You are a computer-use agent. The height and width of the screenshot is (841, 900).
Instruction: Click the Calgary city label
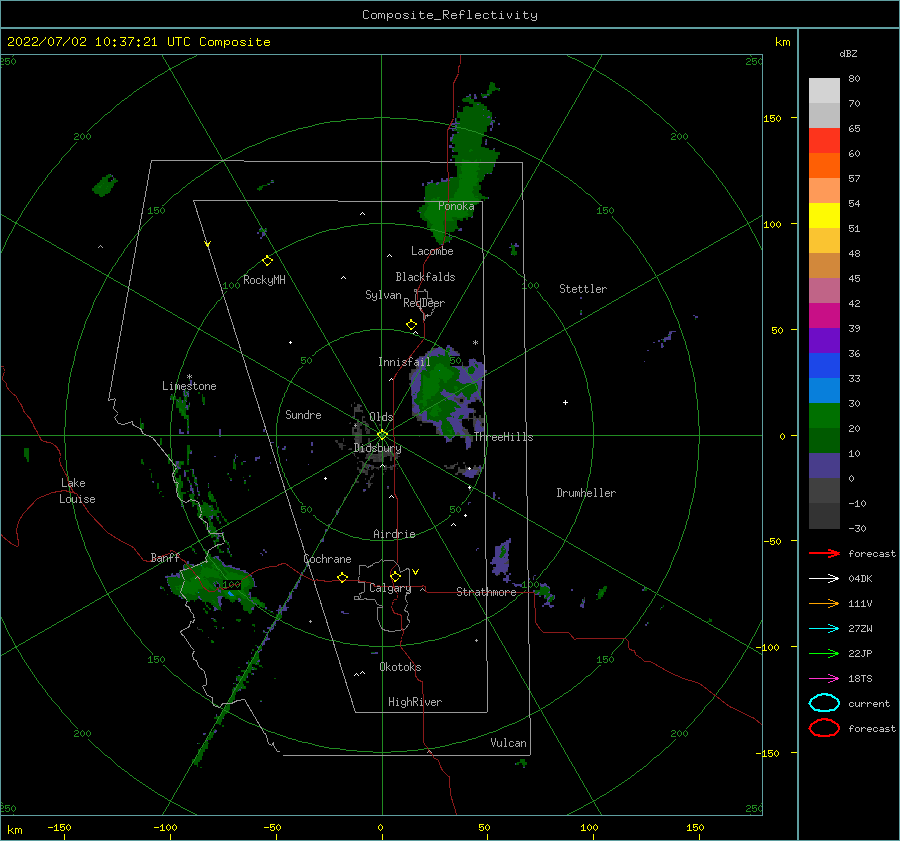point(390,588)
